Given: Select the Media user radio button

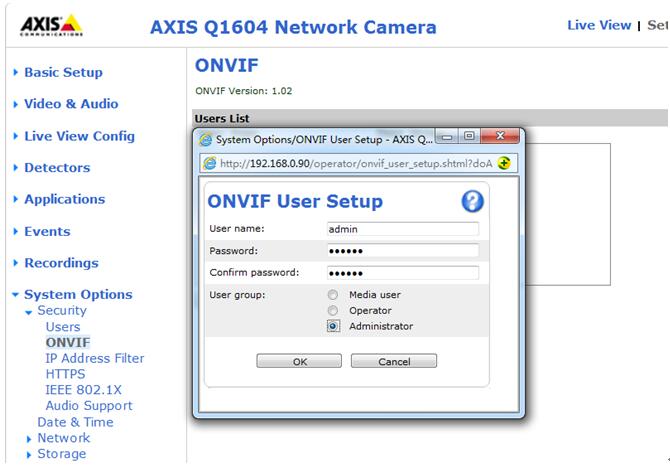Looking at the screenshot, I should 333,295.
